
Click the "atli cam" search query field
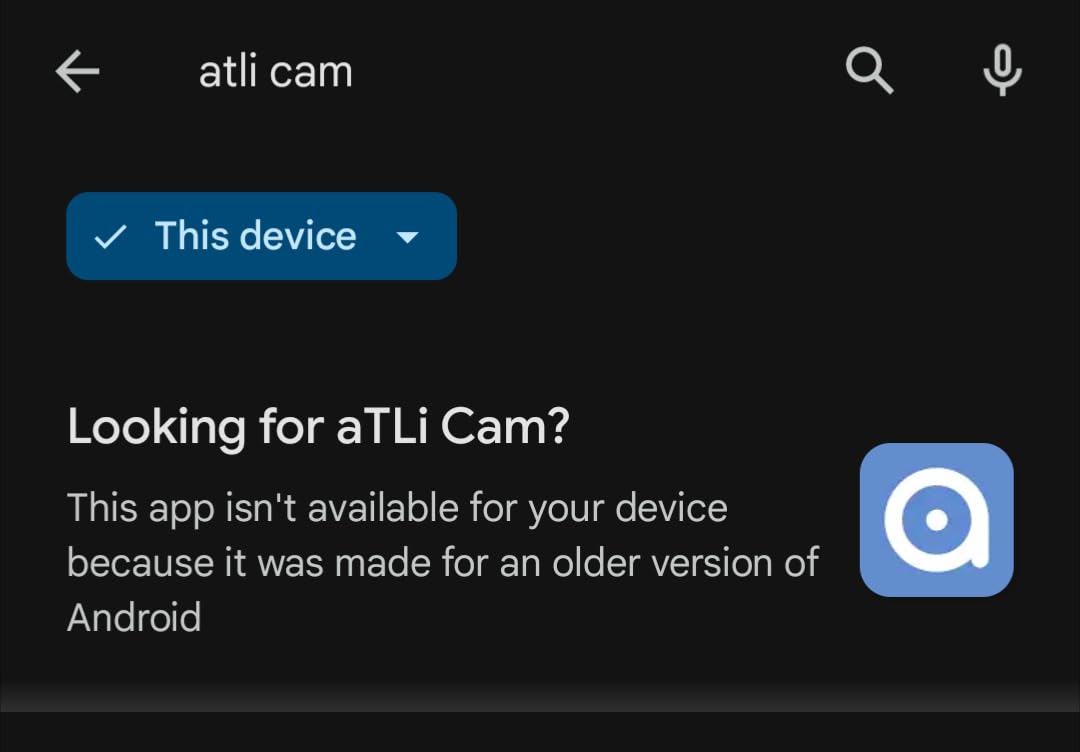pos(276,72)
